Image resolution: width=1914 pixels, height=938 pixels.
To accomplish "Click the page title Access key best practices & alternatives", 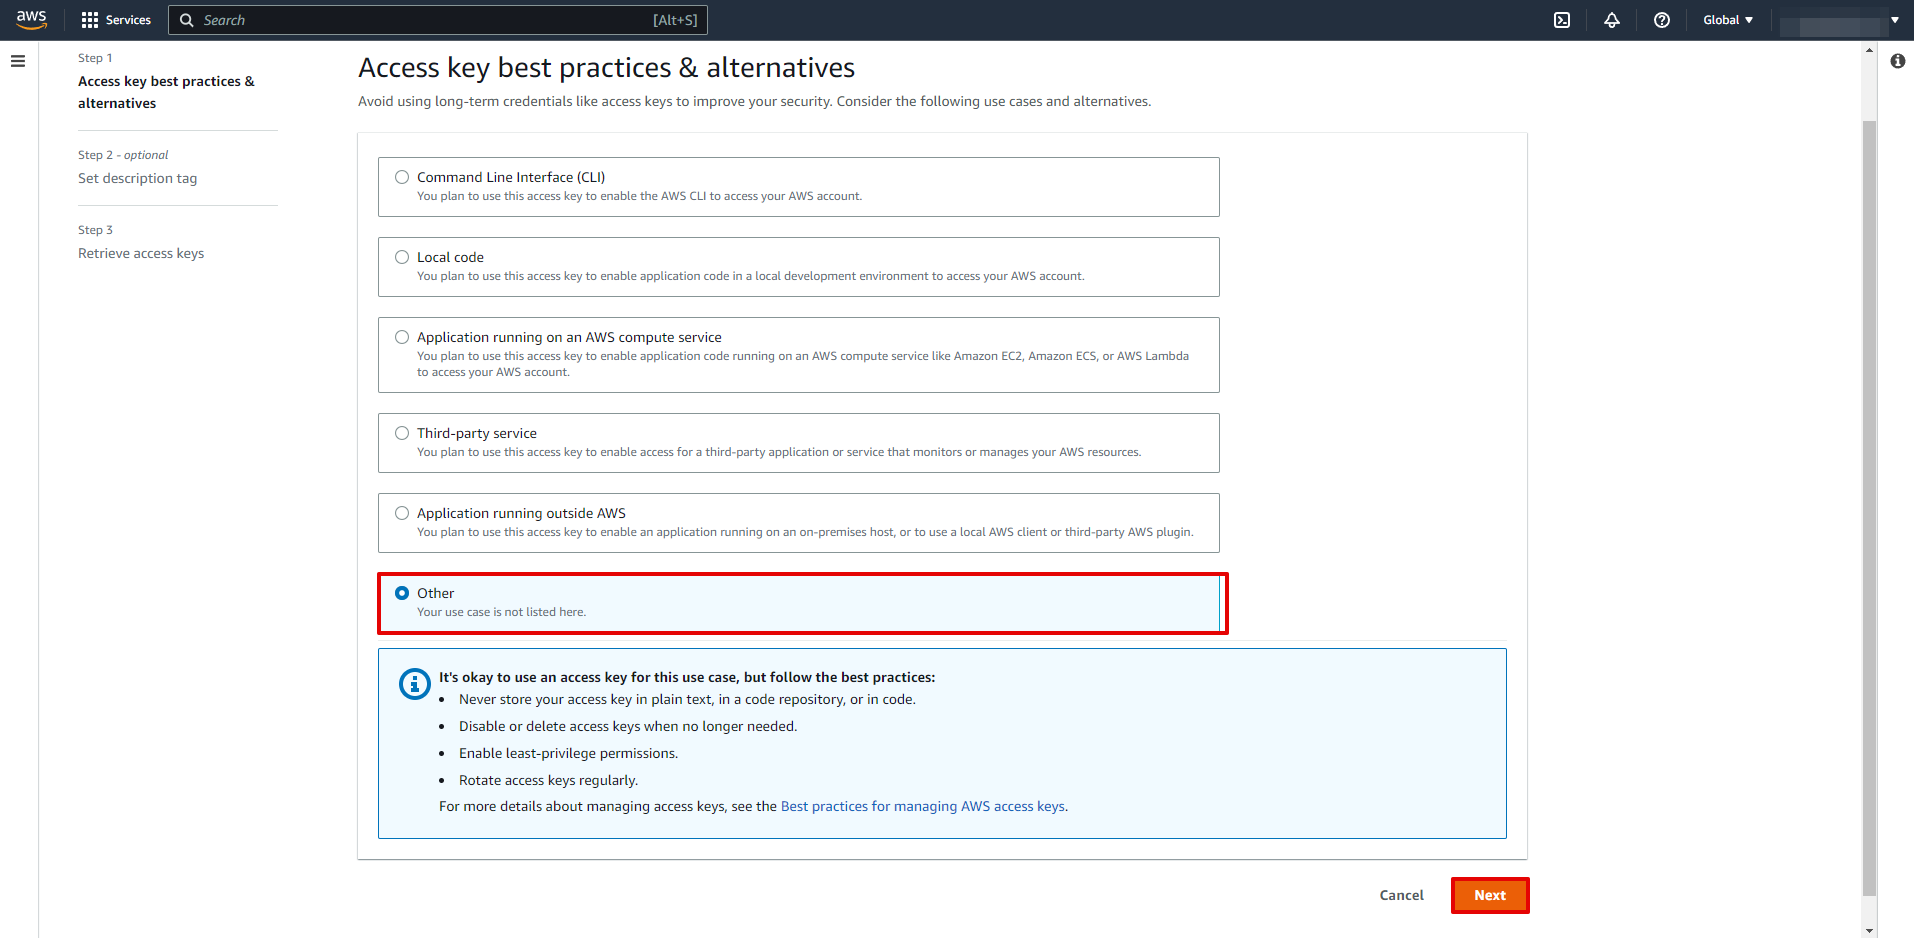I will (x=606, y=67).
